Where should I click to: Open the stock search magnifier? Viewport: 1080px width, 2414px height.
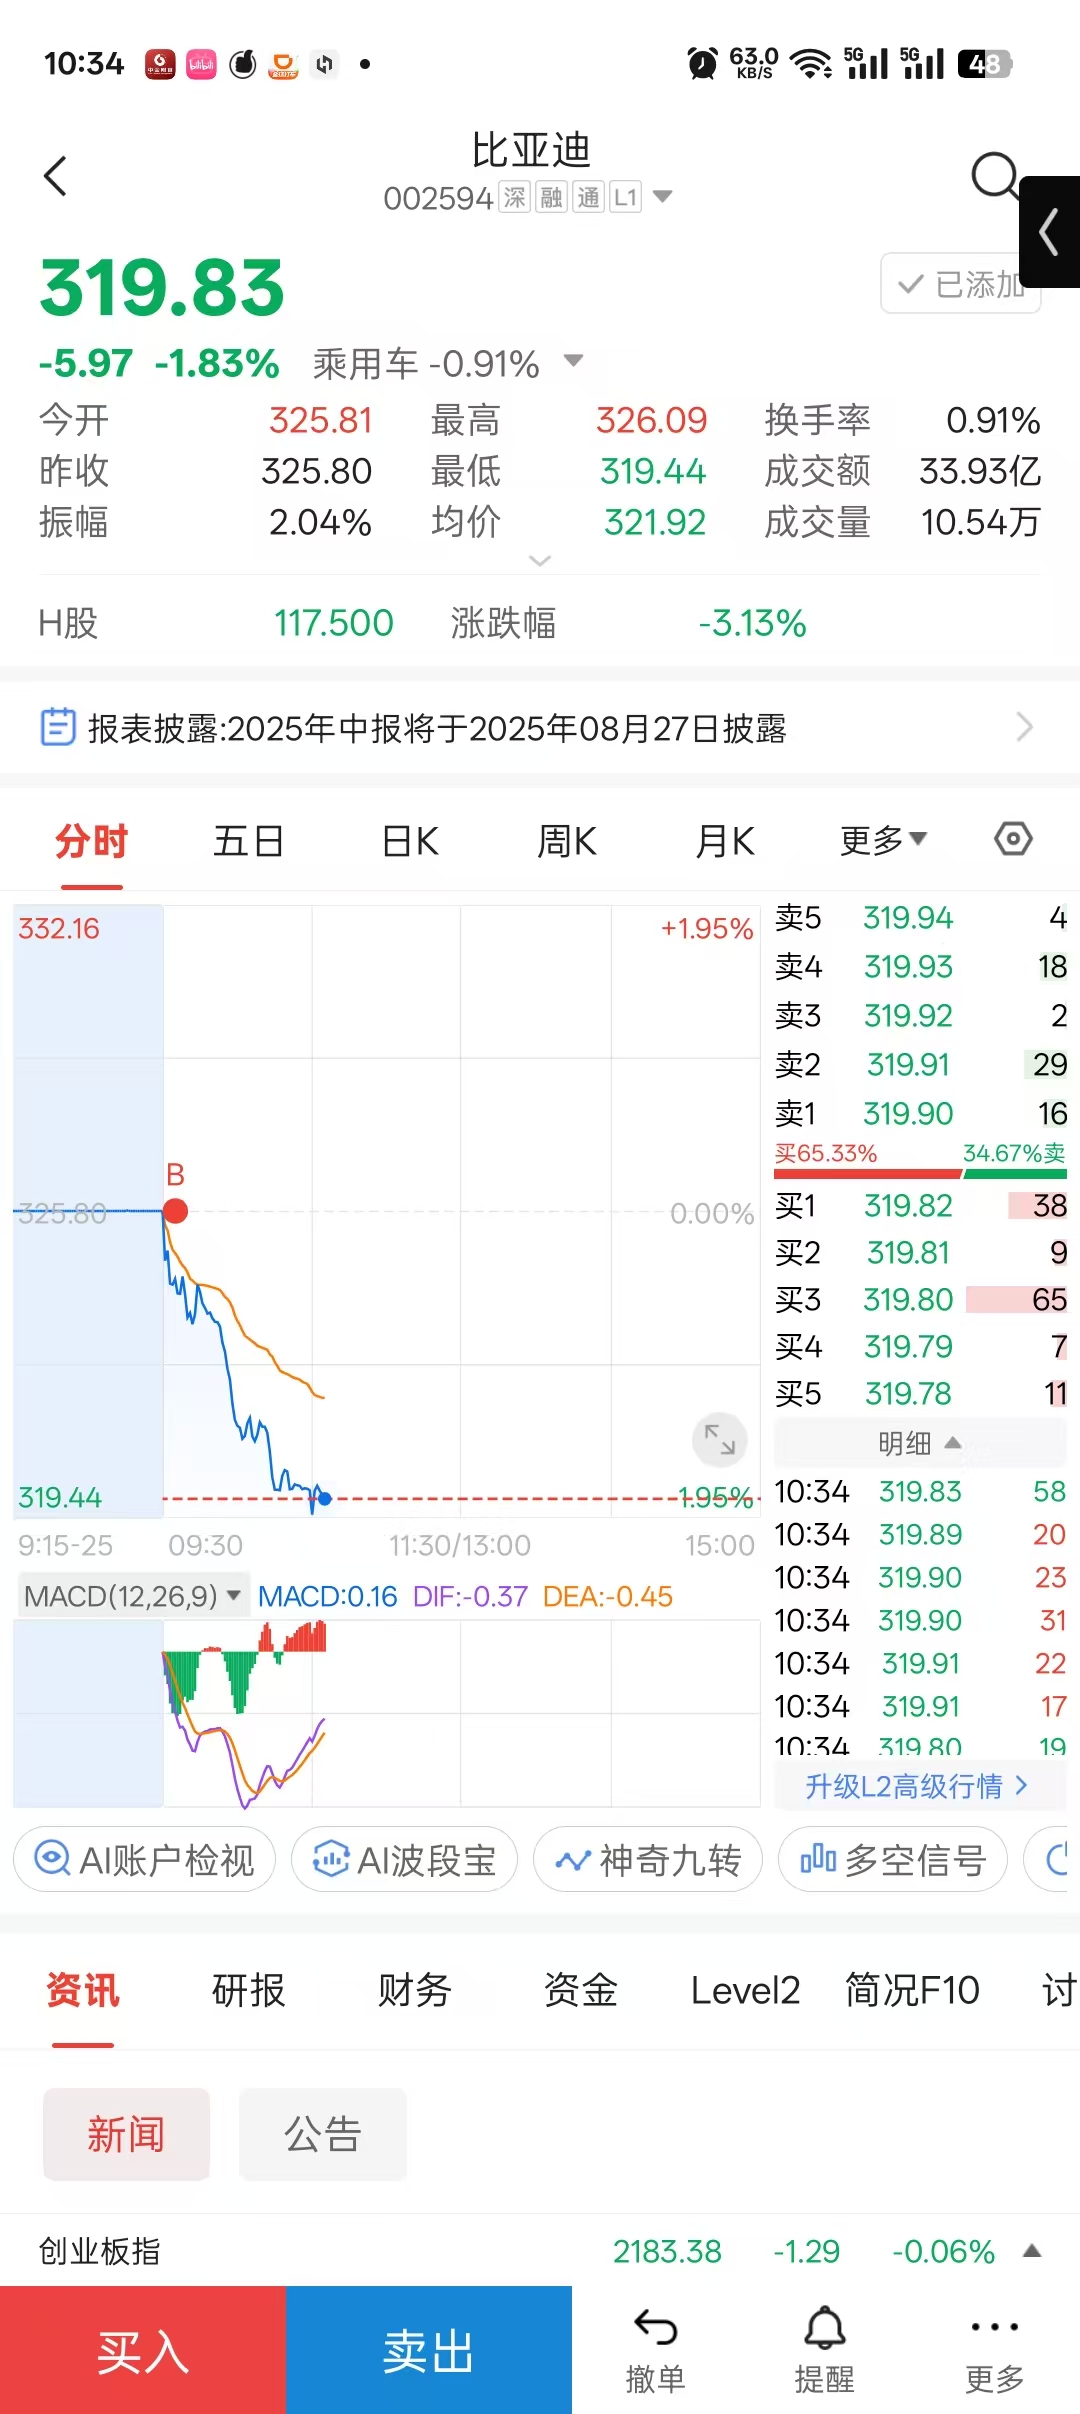pos(994,176)
